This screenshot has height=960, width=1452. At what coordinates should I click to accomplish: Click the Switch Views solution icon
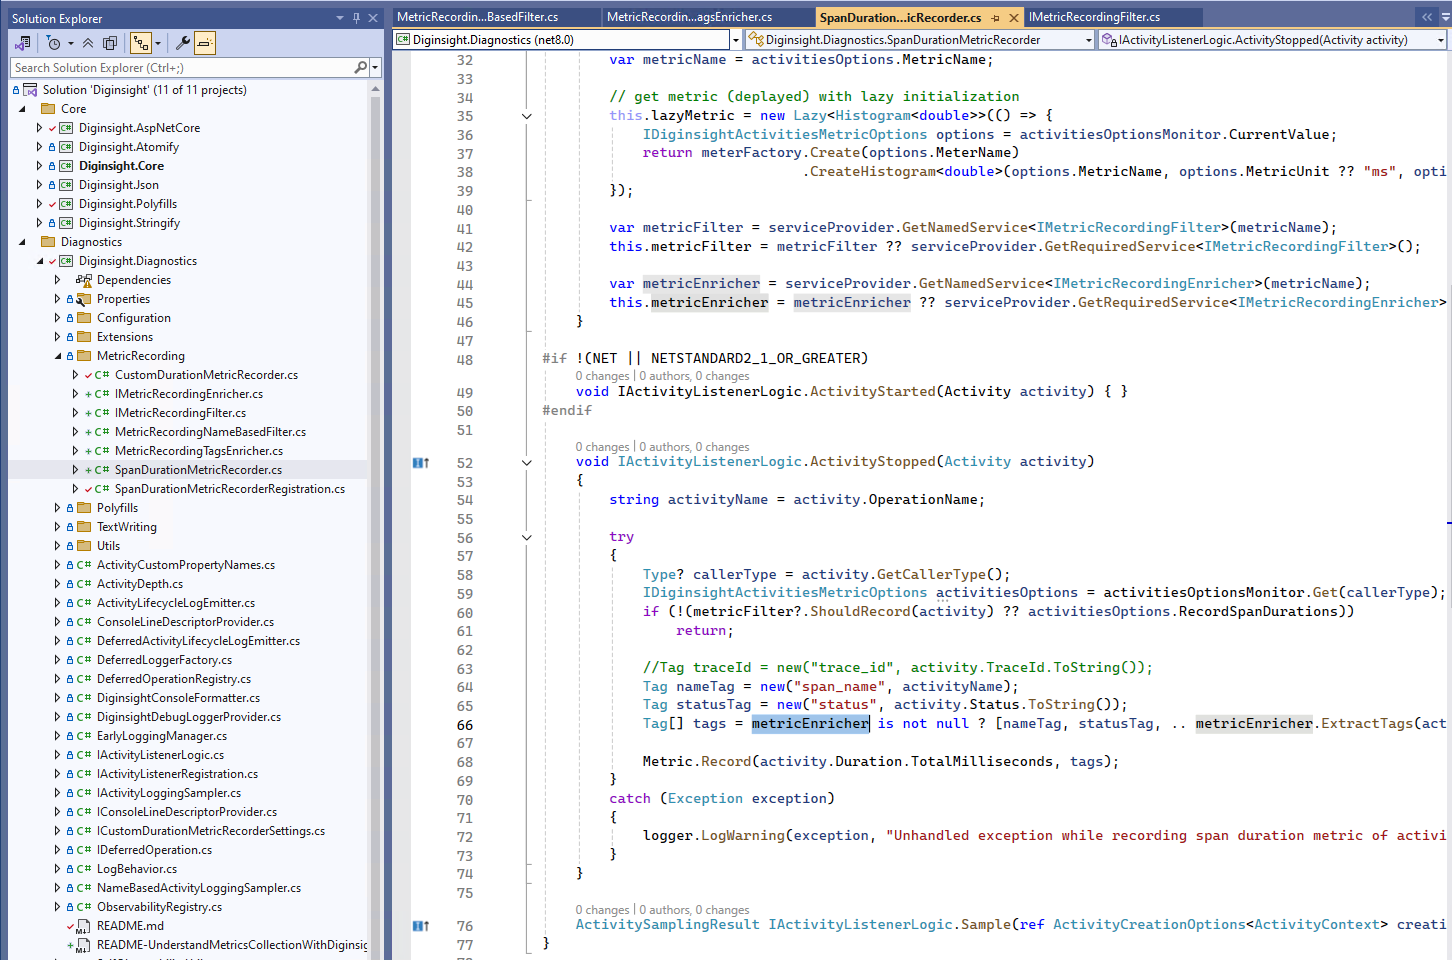click(x=22, y=43)
